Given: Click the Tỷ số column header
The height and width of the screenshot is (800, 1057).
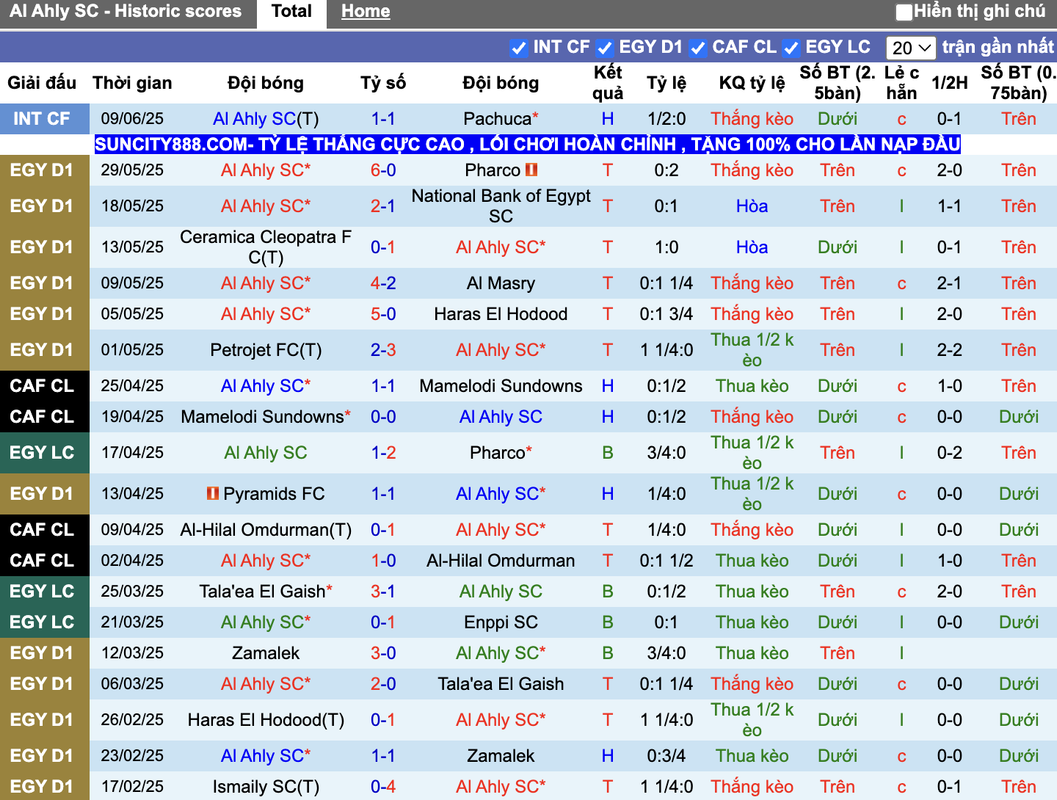Looking at the screenshot, I should 383,83.
